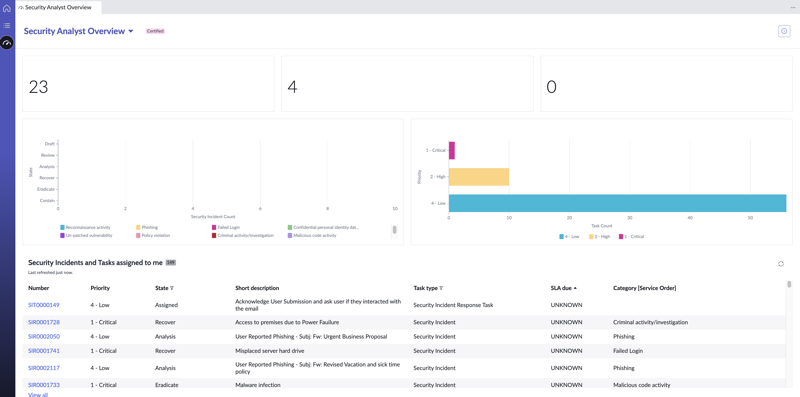Open incident SIR0002050
The width and height of the screenshot is (800, 397).
click(x=43, y=337)
